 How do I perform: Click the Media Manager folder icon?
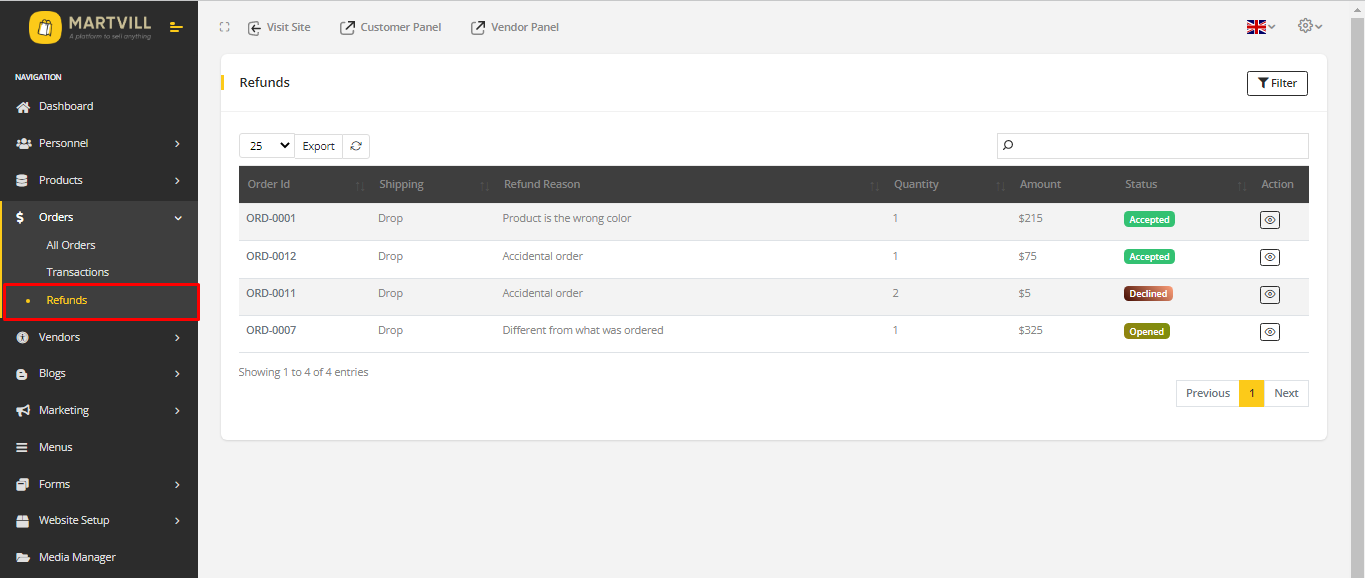click(x=23, y=558)
